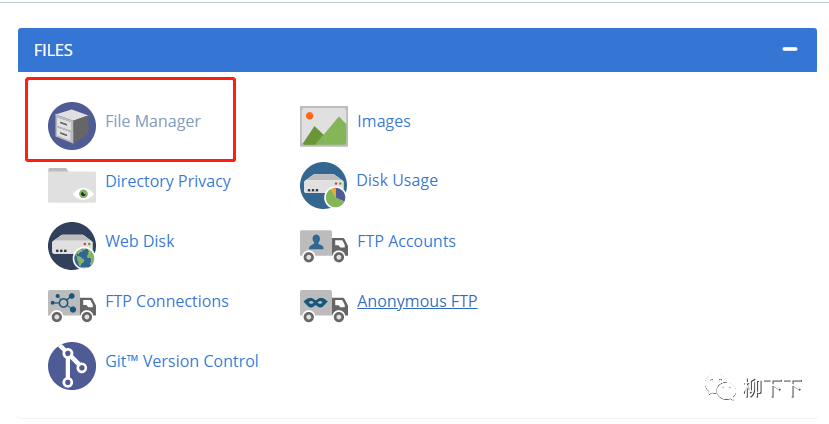Go to the Images link
Screen dimensions: 829x424
384,122
